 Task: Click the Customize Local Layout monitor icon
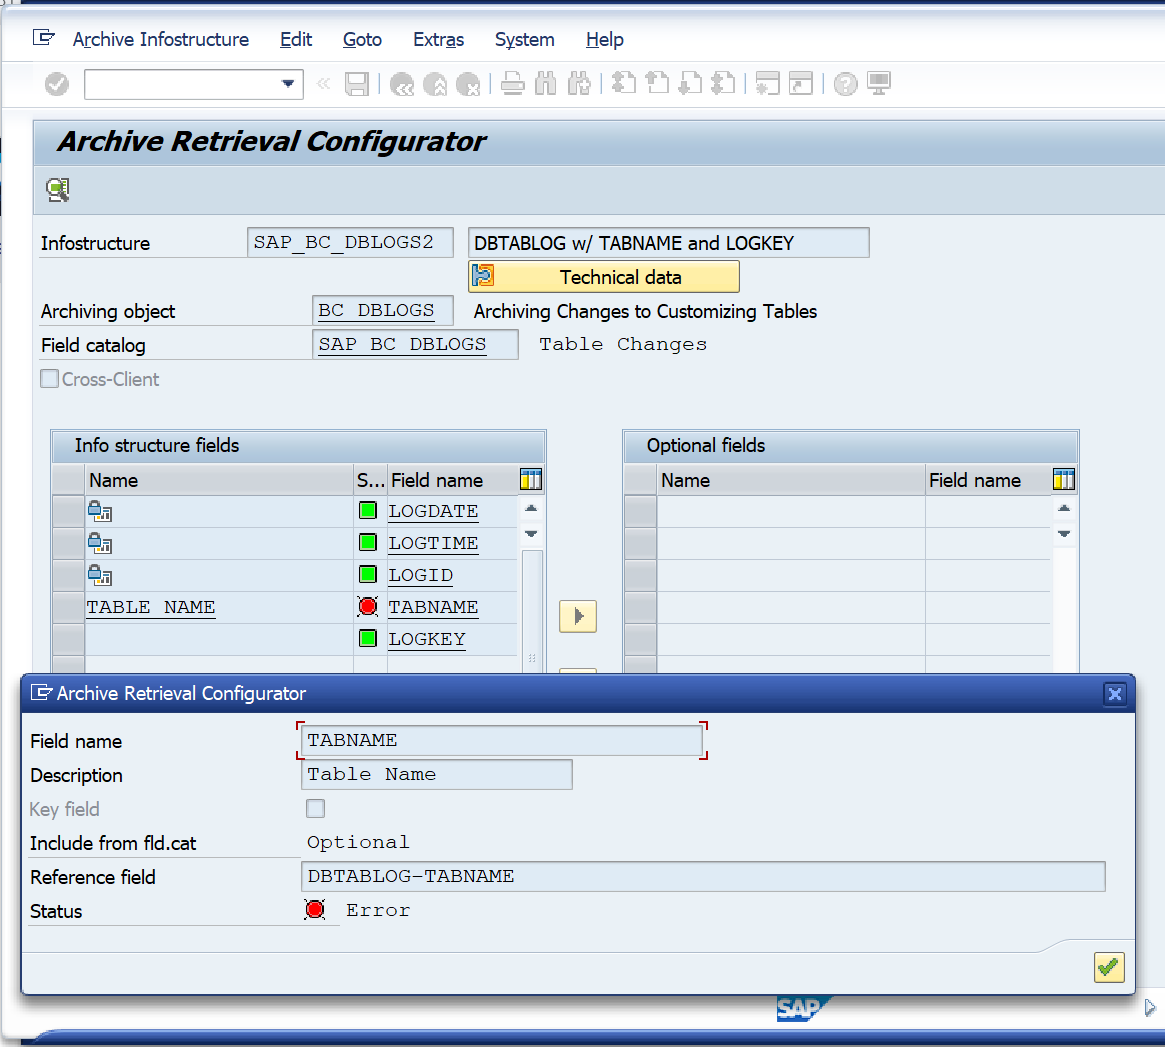[879, 83]
